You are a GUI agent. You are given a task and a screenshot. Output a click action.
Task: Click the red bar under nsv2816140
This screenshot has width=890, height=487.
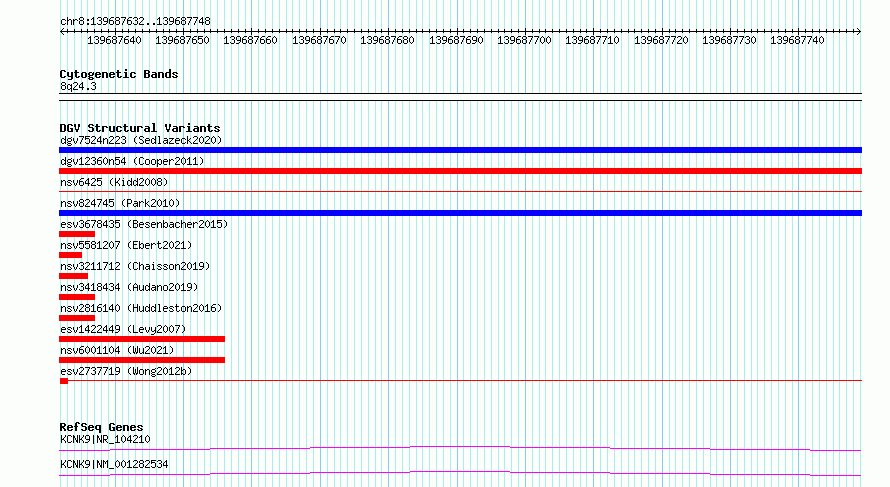pos(77,318)
